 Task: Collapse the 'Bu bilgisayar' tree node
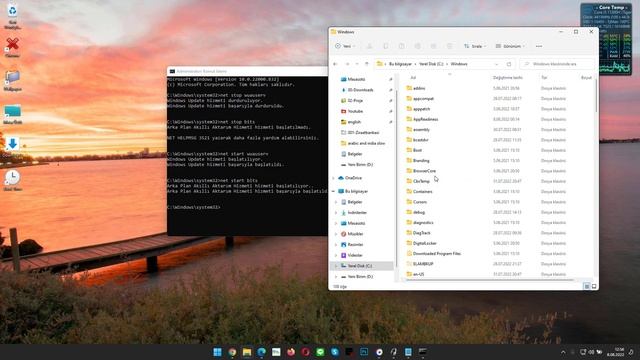click(x=333, y=191)
